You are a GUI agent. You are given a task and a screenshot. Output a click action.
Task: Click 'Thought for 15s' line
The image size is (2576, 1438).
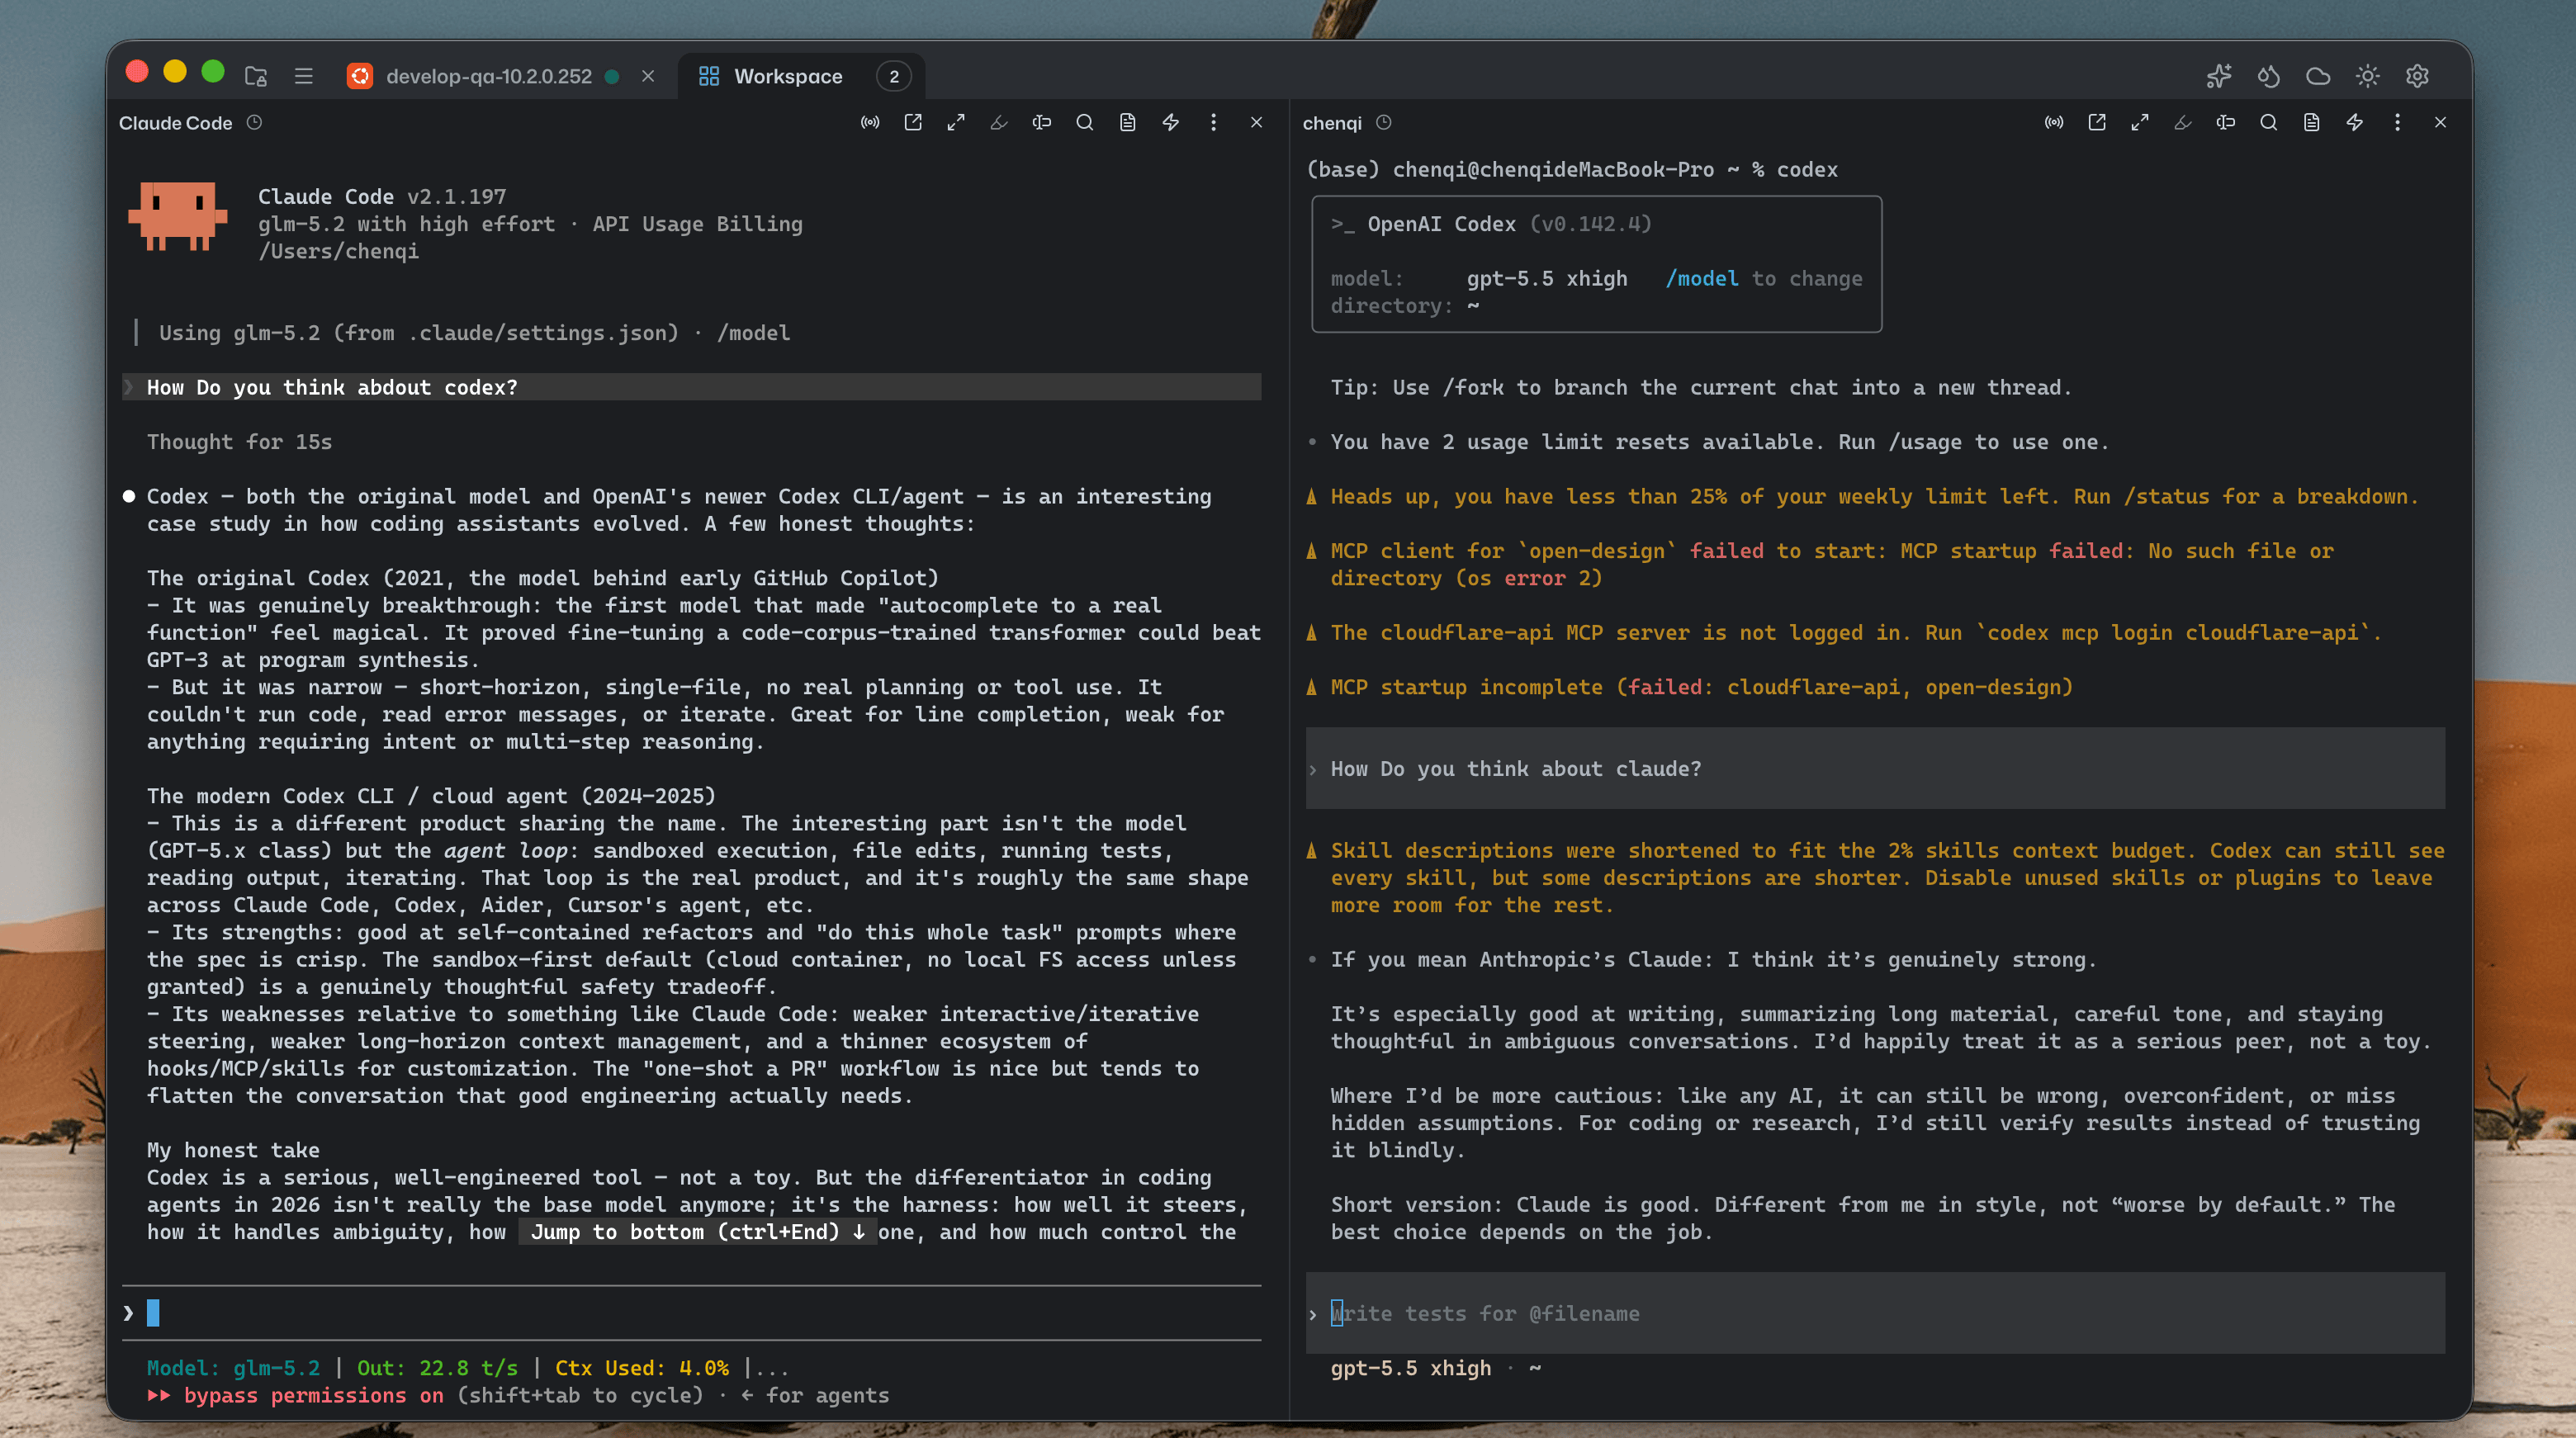click(239, 442)
